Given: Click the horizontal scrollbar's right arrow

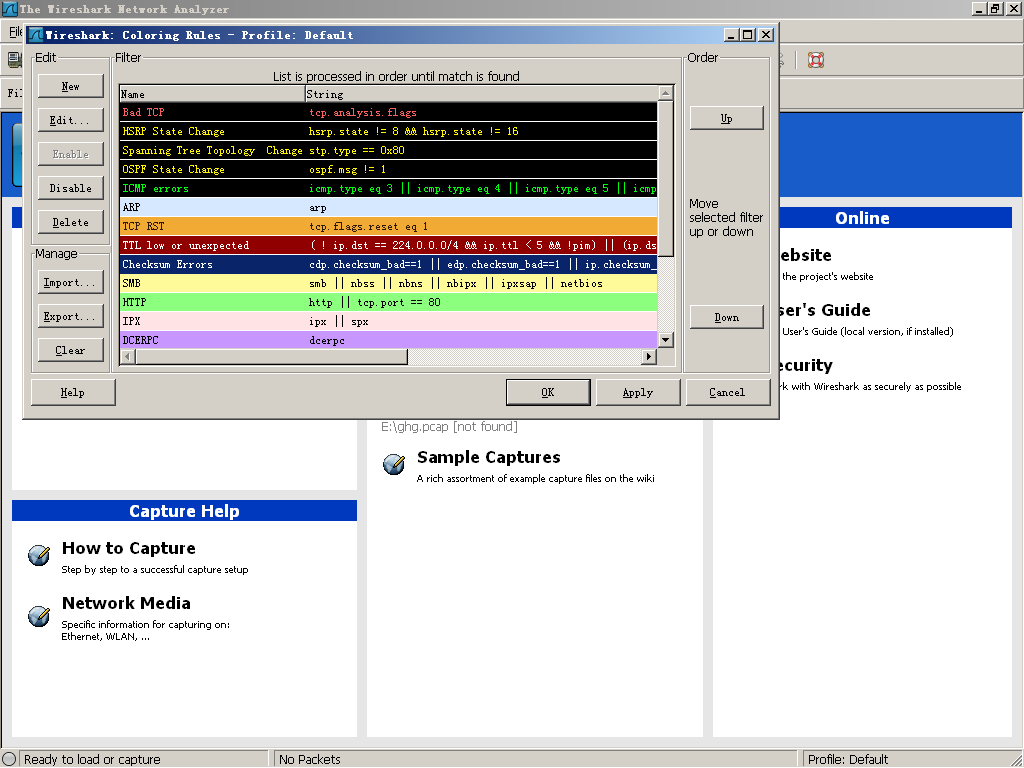Looking at the screenshot, I should coord(648,357).
